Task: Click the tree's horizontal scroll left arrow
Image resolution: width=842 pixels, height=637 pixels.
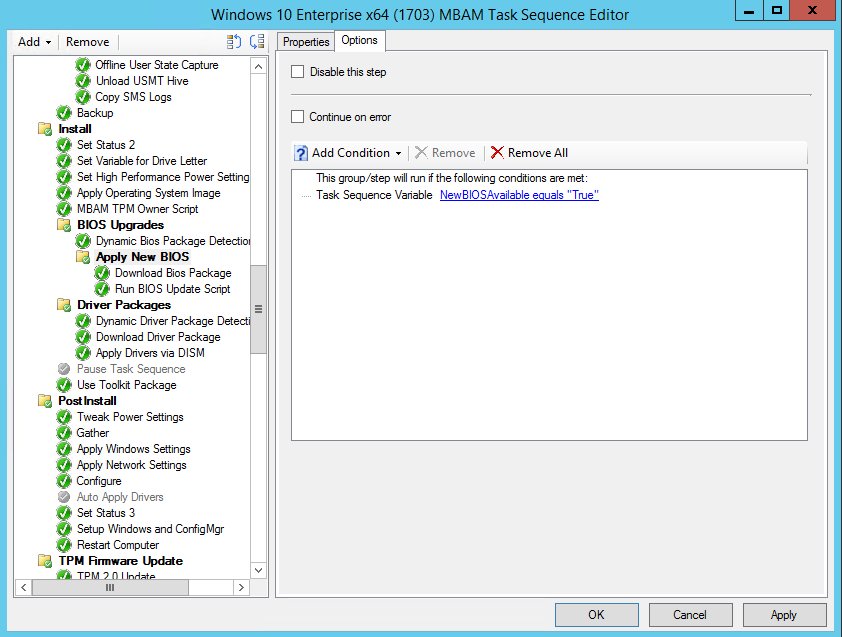Action: (x=23, y=588)
